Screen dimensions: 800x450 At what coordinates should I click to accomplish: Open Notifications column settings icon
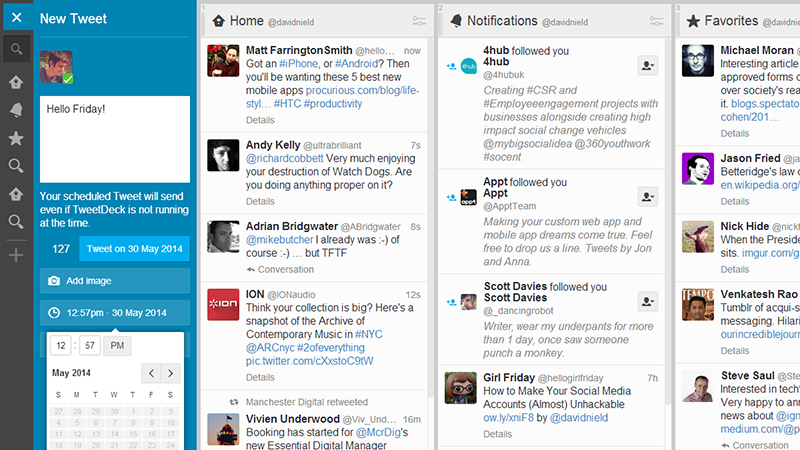(x=657, y=21)
